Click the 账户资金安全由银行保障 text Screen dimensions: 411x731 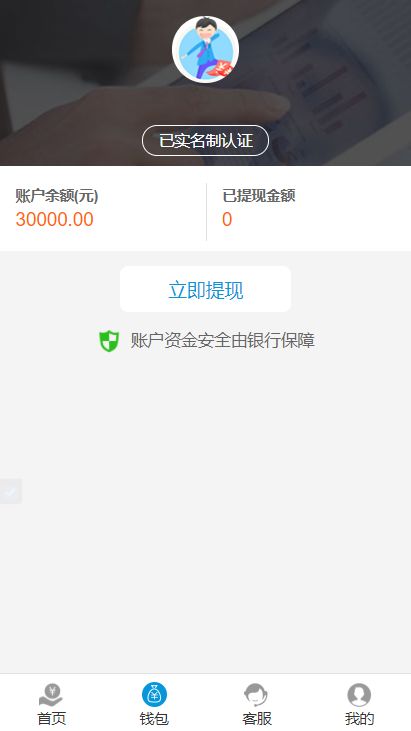click(x=223, y=341)
